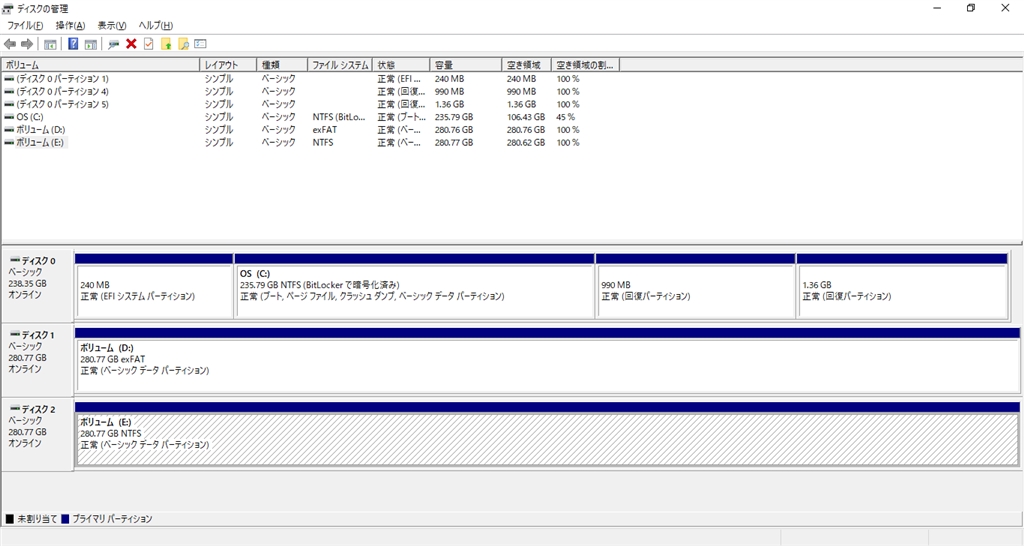Click the 235.79 GB capacity cell
The height and width of the screenshot is (546, 1024).
[454, 117]
